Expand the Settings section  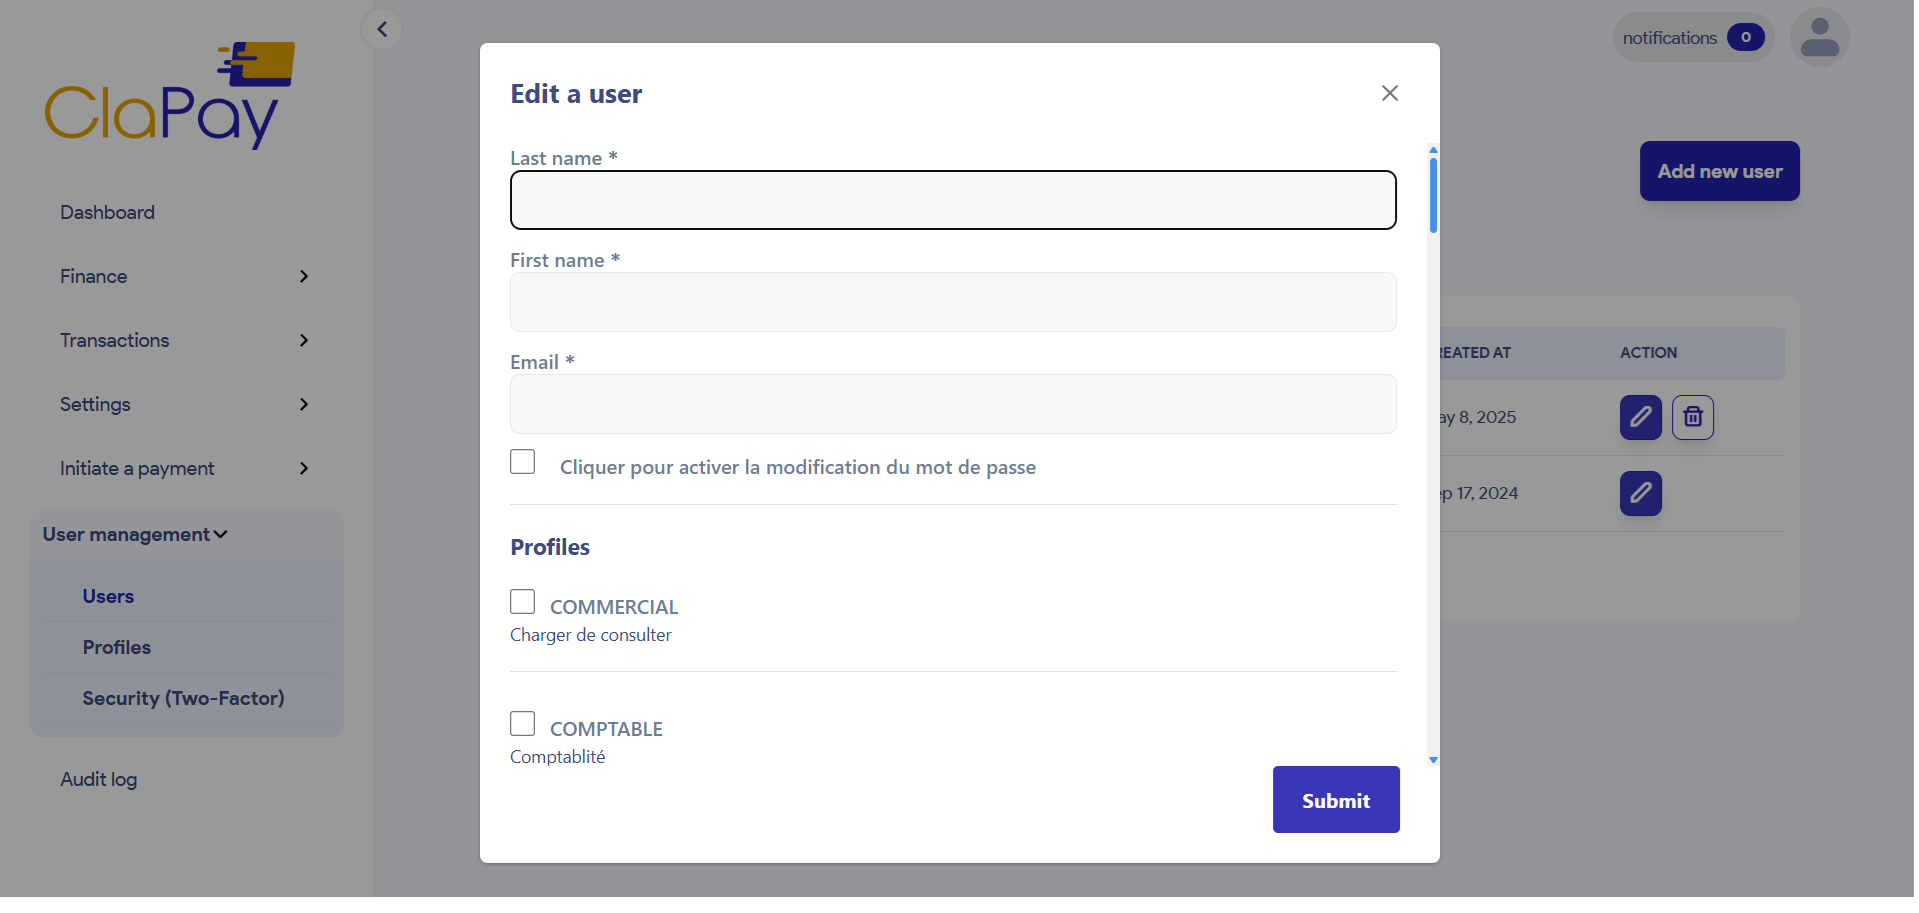click(303, 404)
